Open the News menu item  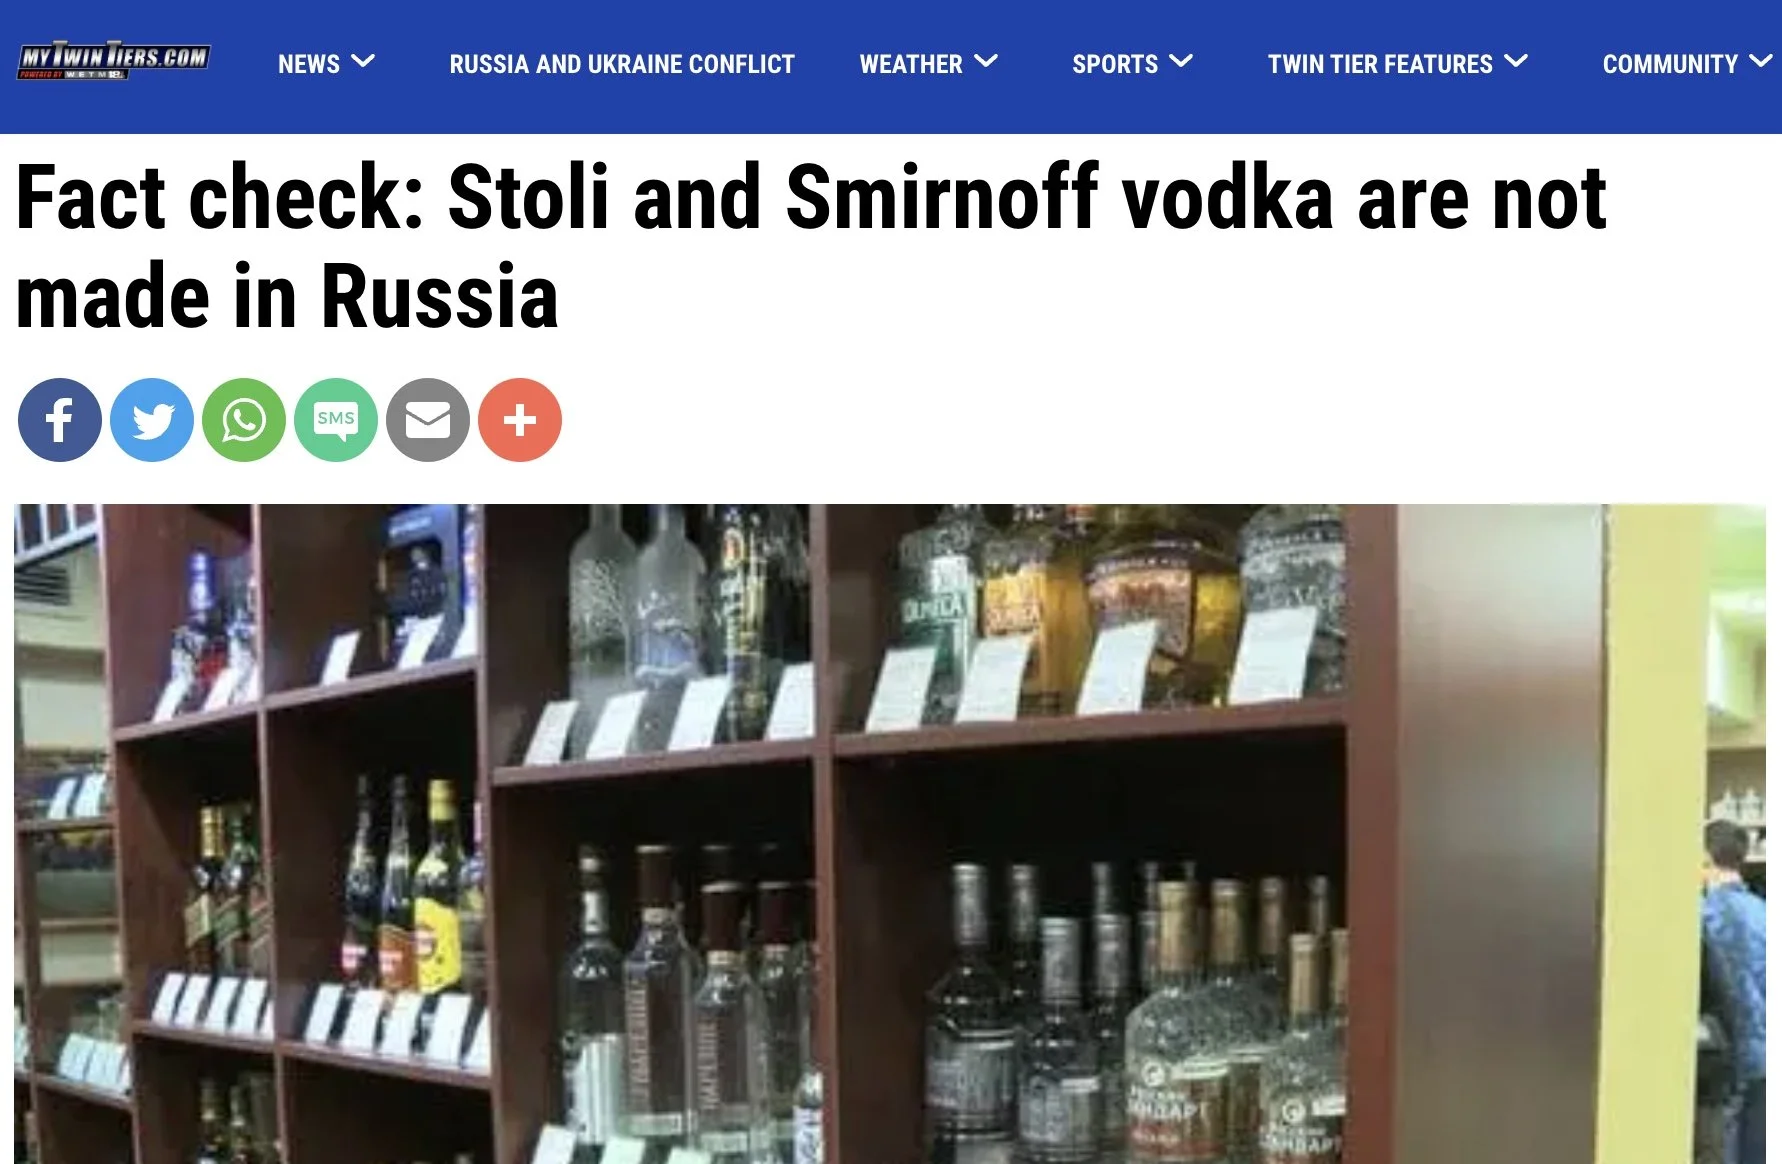coord(309,64)
